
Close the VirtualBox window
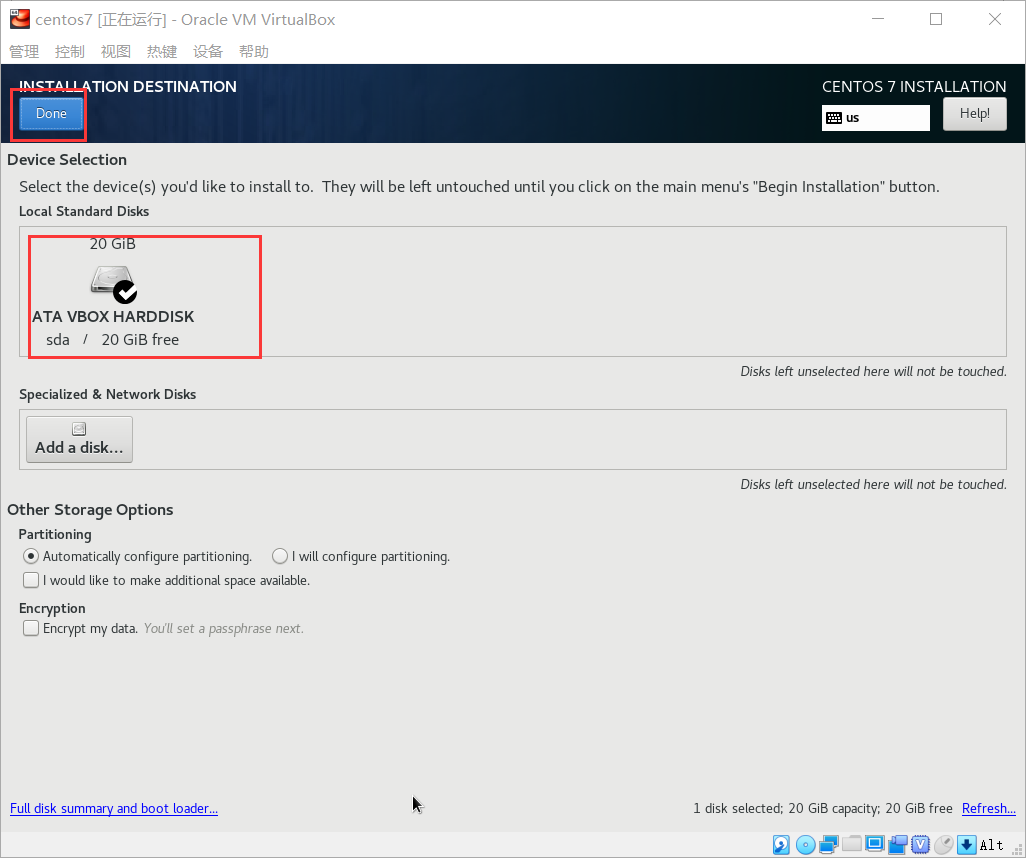pos(995,20)
